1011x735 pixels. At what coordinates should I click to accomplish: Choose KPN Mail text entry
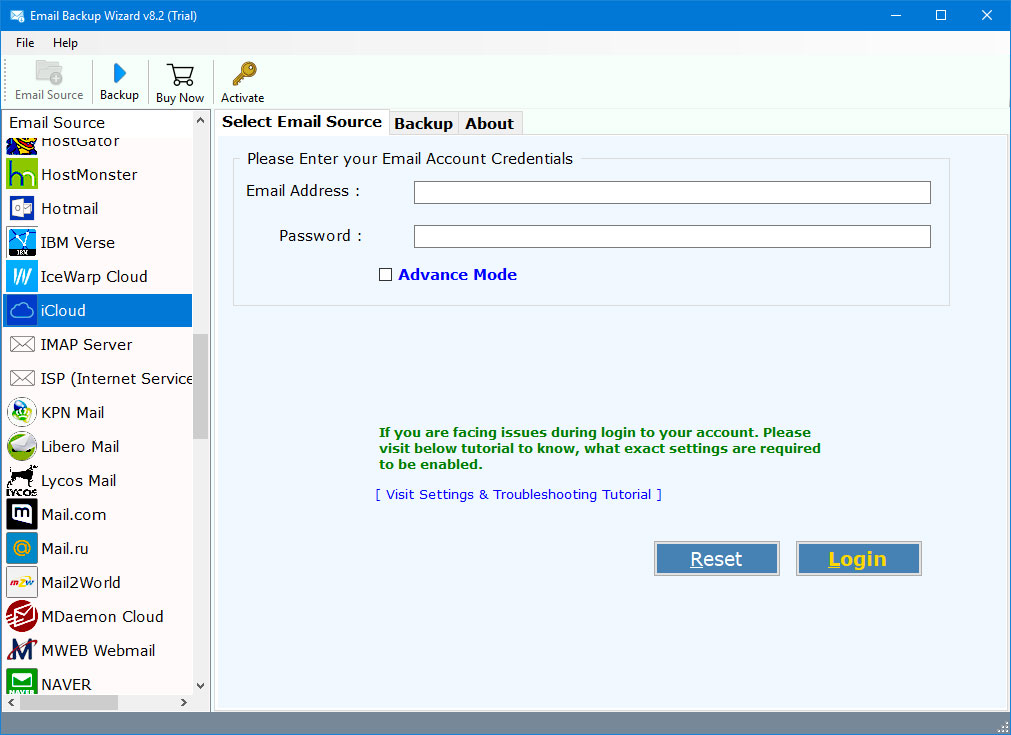click(73, 413)
